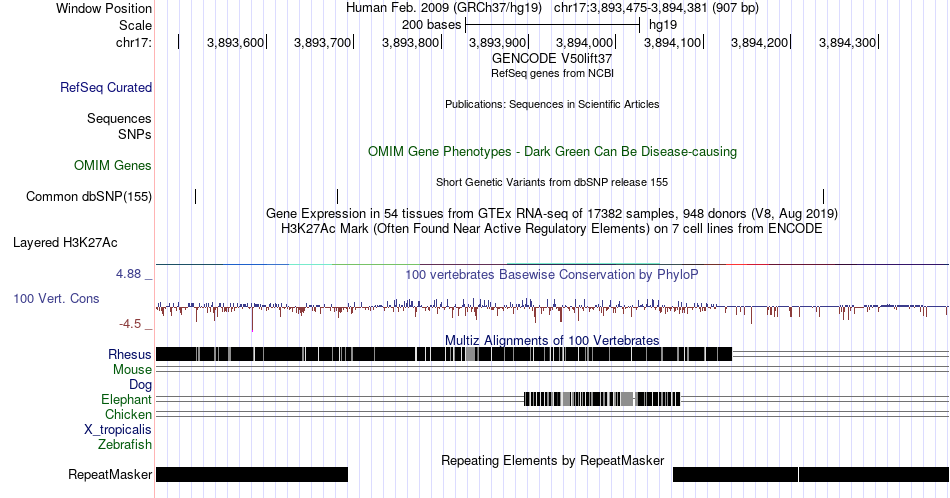Select the Layered H3K27Ac track label
950x498 pixels.
coord(65,242)
